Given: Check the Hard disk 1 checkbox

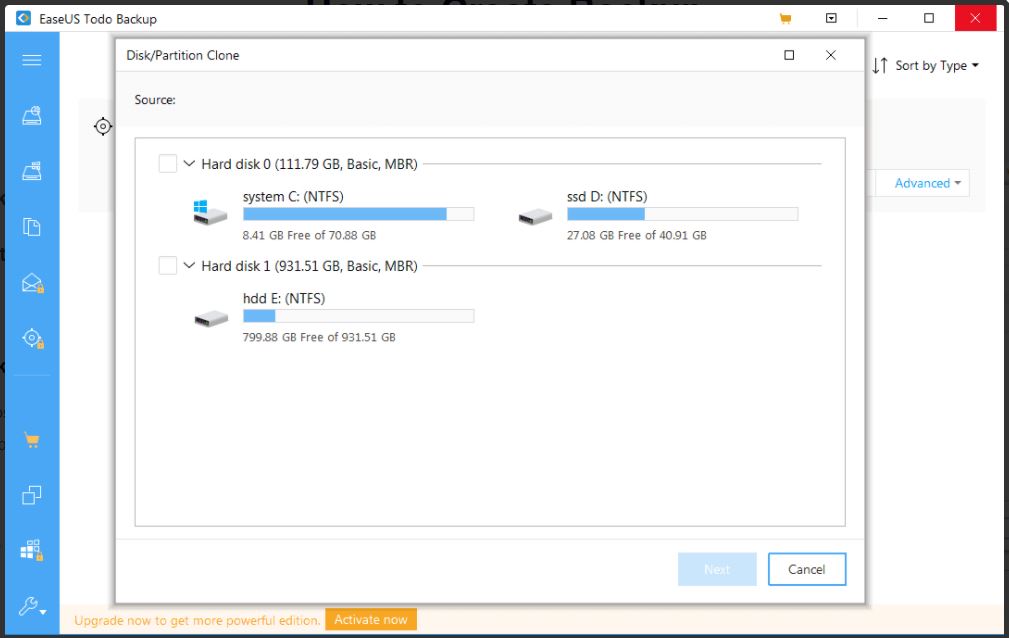Looking at the screenshot, I should (x=167, y=265).
